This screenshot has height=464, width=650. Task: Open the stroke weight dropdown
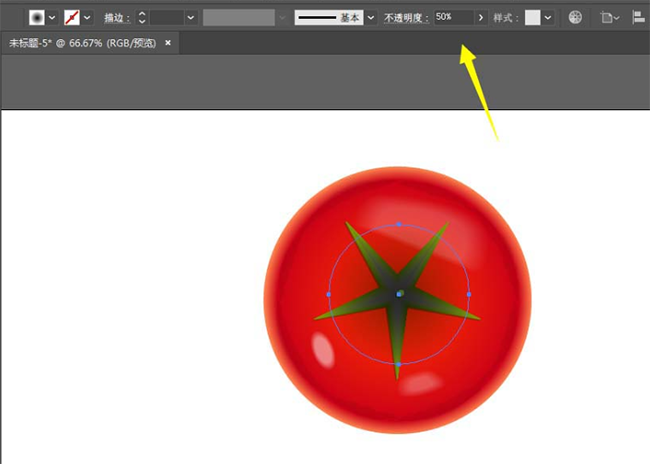[191, 18]
